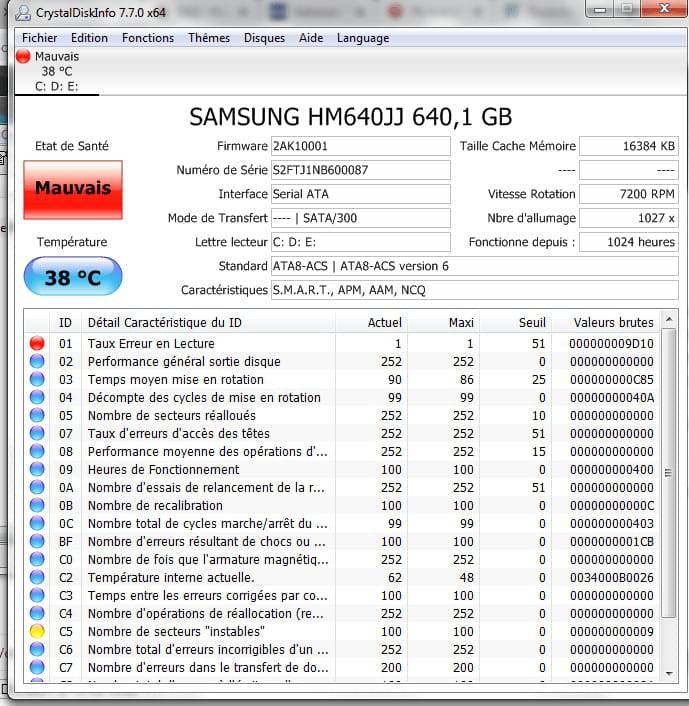Open the Fonctions menu
Screen dimensions: 689x706
tap(148, 38)
